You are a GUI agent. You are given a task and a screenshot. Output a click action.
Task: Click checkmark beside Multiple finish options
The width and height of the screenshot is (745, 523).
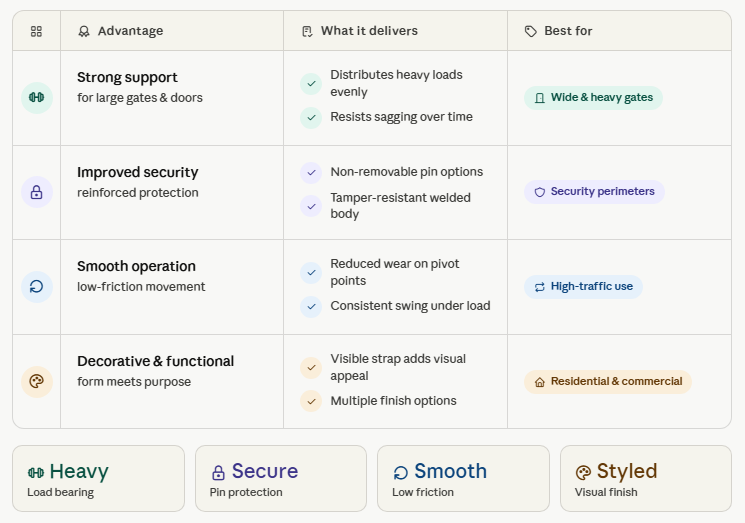pyautogui.click(x=311, y=401)
